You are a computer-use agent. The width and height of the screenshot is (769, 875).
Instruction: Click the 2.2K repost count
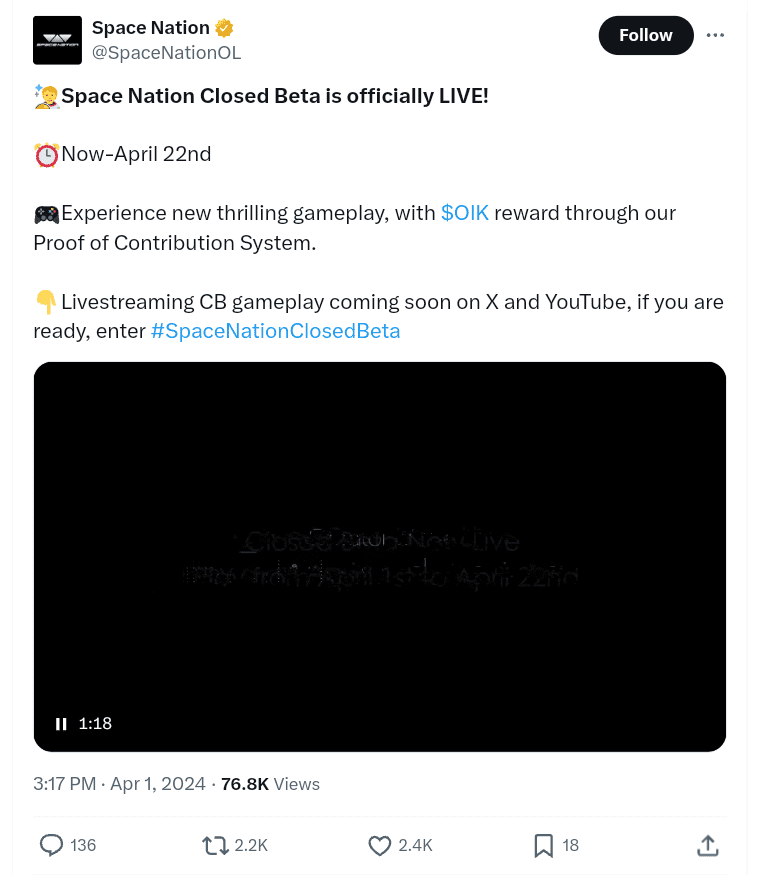pyautogui.click(x=251, y=845)
